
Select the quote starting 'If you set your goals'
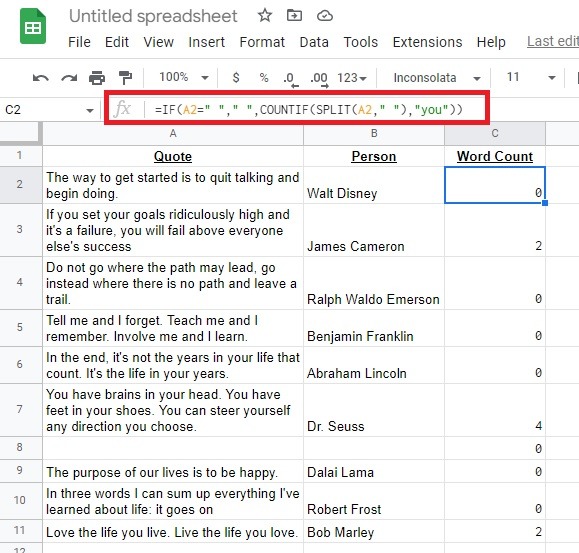(173, 230)
